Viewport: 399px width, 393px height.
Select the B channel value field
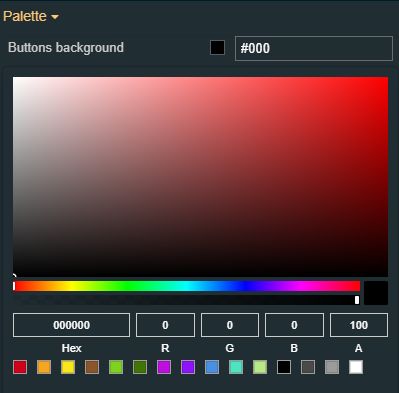coord(294,325)
